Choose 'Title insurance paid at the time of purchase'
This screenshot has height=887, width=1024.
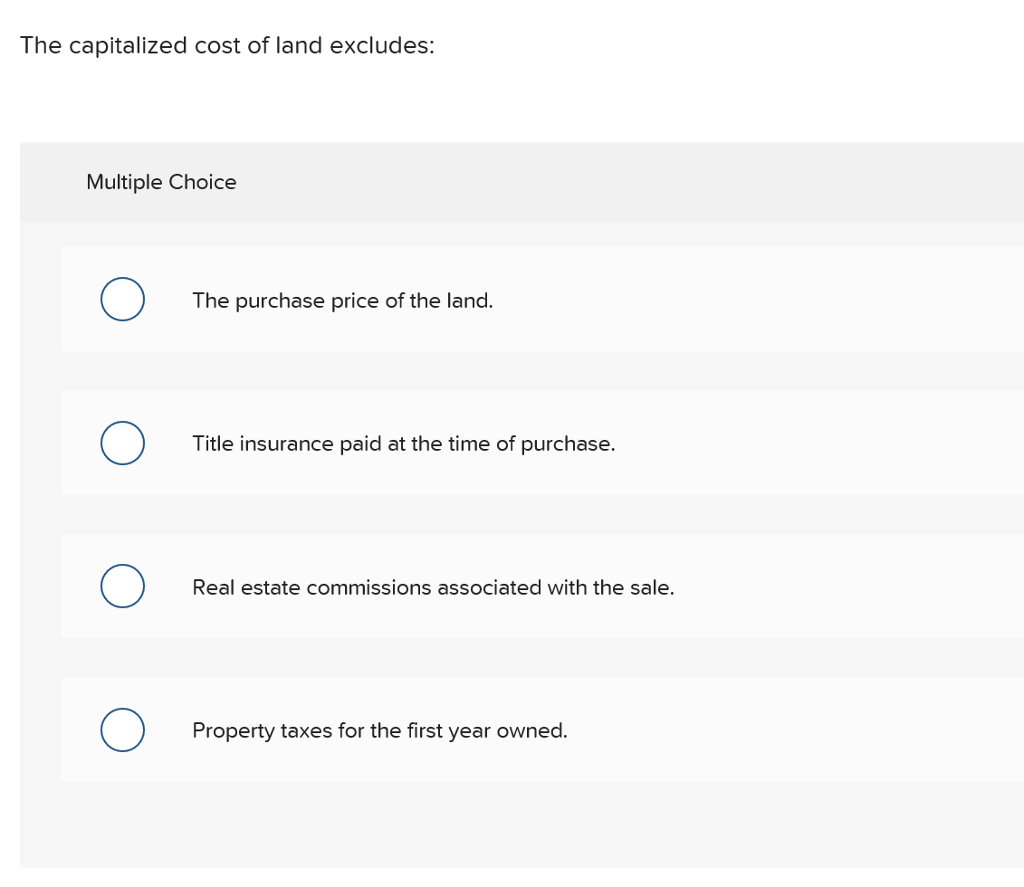click(403, 443)
